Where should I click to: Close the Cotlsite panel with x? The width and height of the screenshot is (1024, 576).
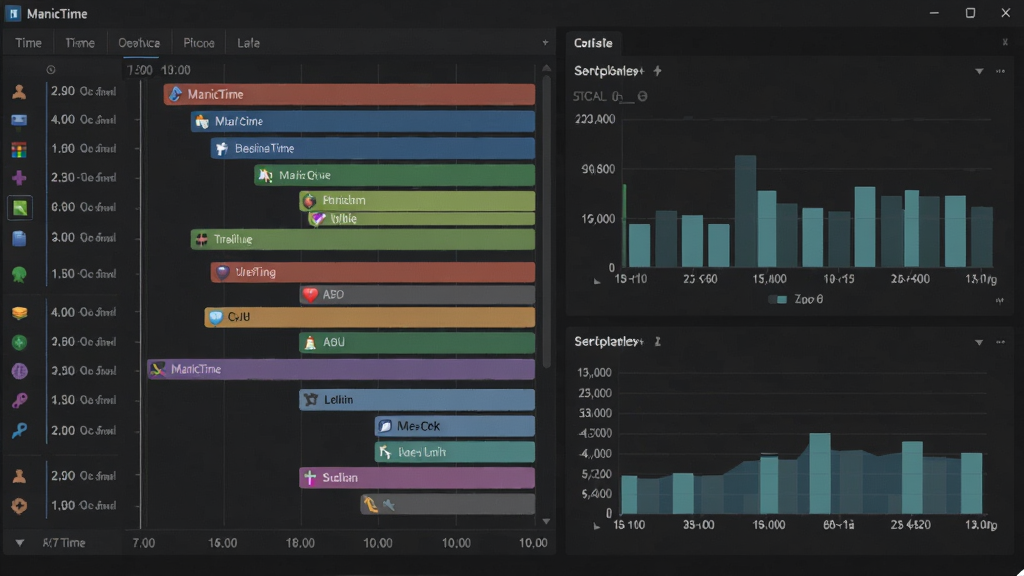click(x=1005, y=42)
